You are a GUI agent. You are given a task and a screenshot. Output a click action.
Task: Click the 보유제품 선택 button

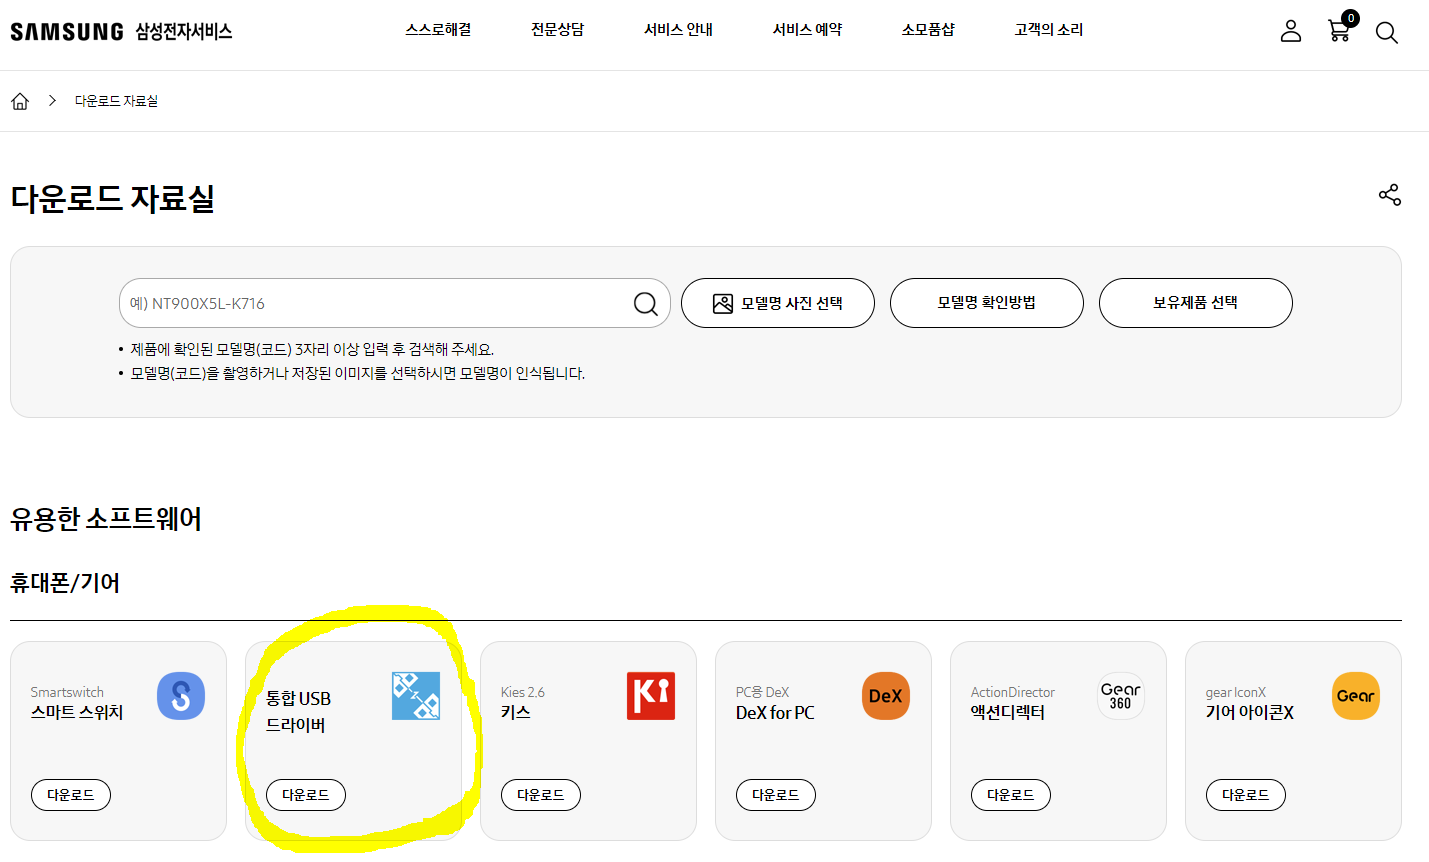pyautogui.click(x=1196, y=303)
